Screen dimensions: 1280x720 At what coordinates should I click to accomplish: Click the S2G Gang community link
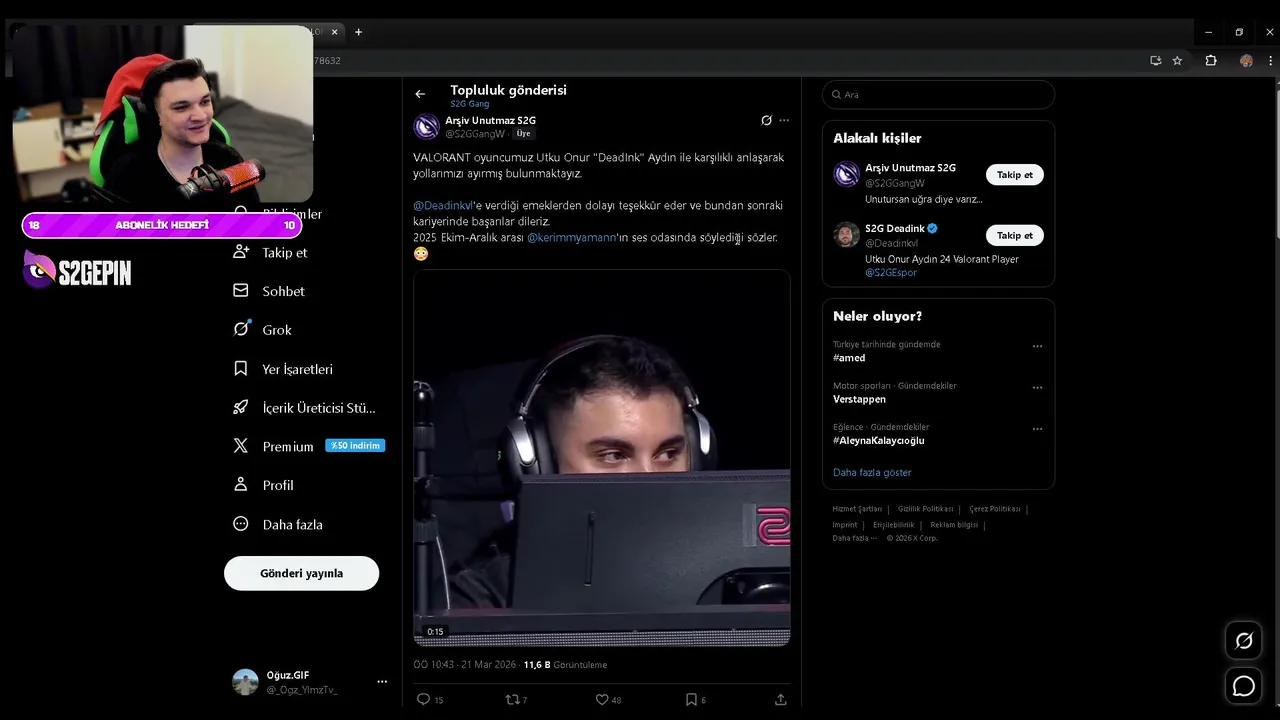click(469, 104)
